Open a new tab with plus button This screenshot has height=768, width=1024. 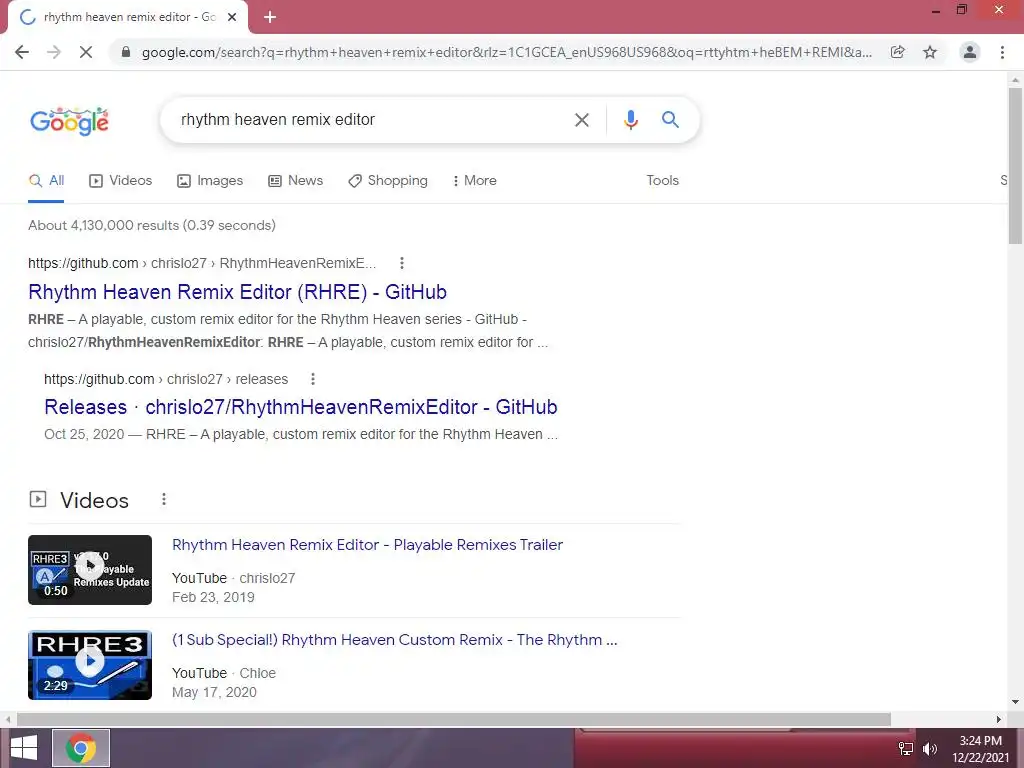point(270,17)
